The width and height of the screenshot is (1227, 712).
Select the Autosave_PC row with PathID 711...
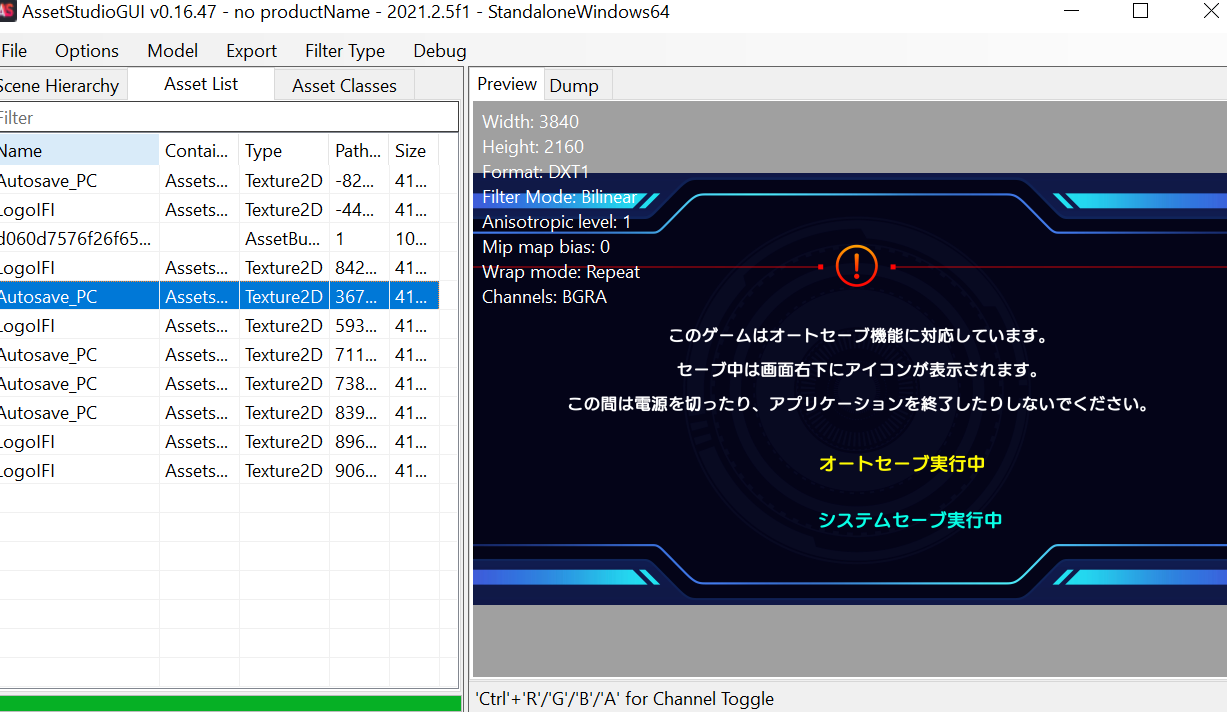click(x=219, y=355)
